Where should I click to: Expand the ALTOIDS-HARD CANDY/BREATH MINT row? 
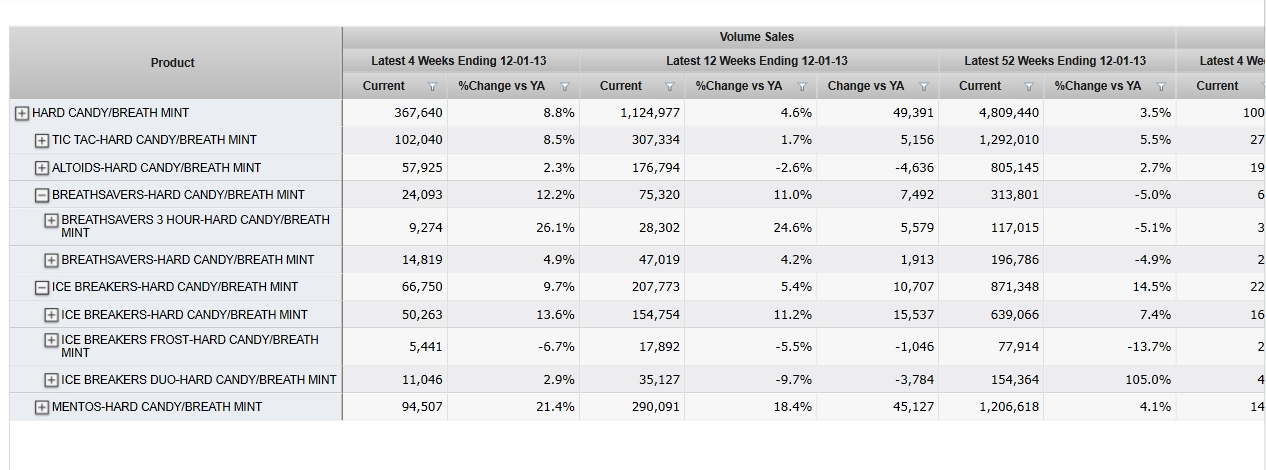tap(42, 168)
